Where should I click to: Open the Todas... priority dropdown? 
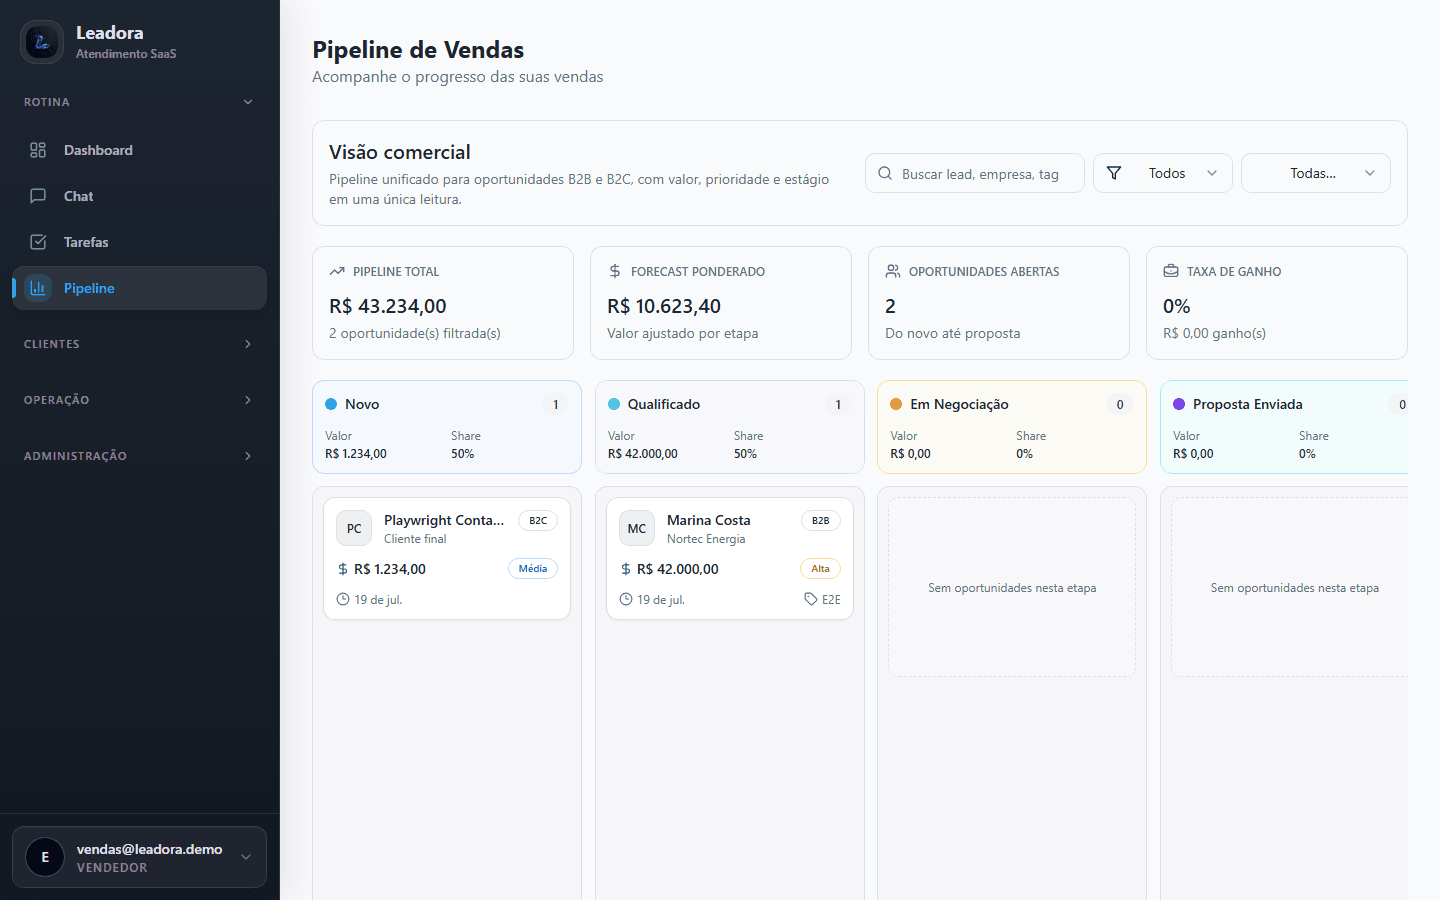click(x=1316, y=173)
